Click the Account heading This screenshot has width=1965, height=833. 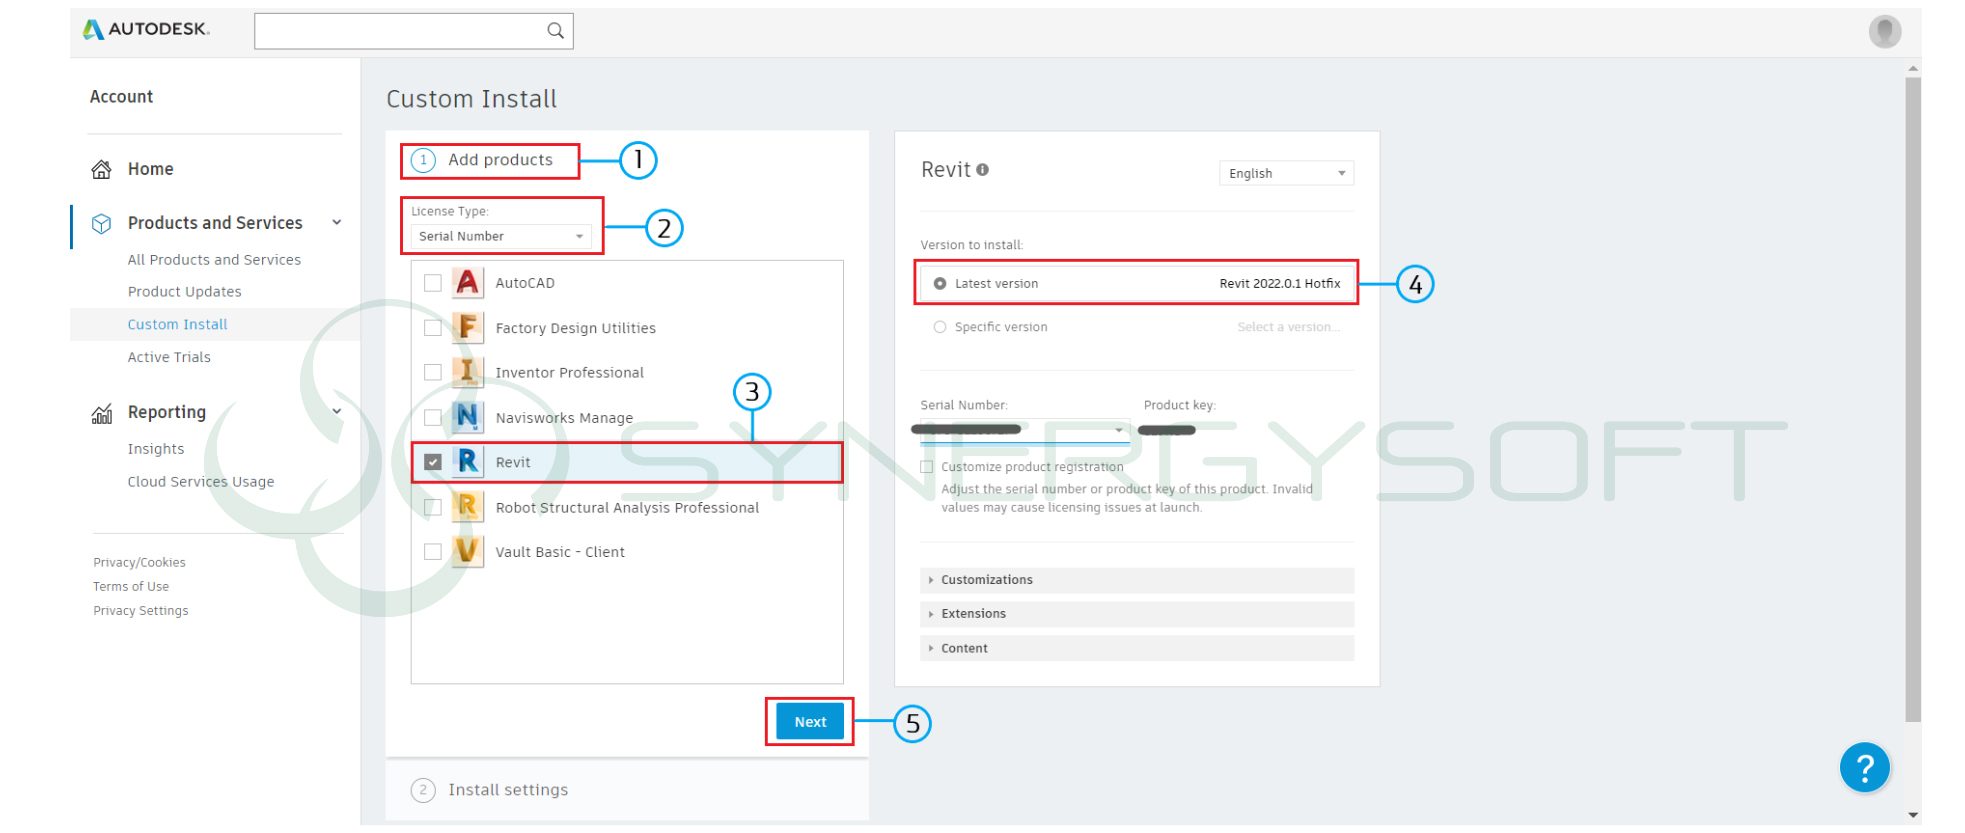[121, 97]
